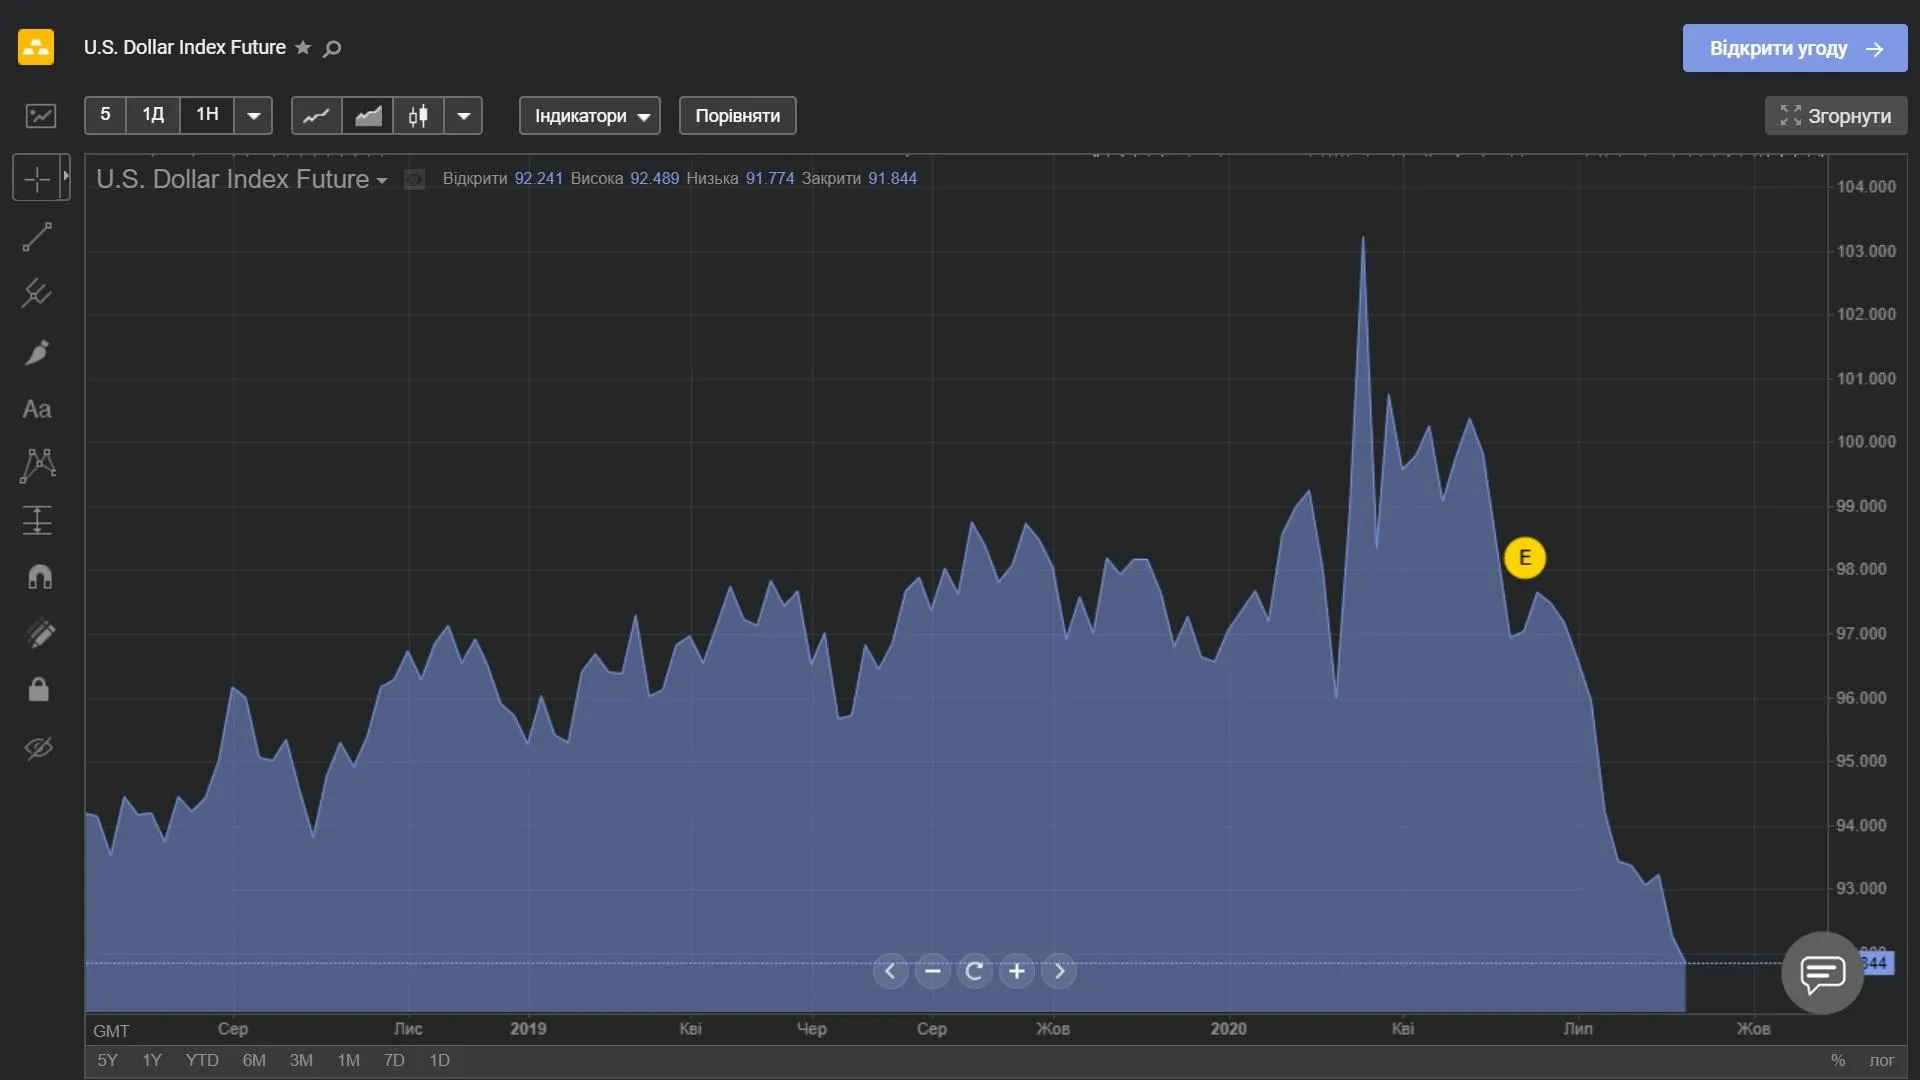The image size is (1920, 1080).
Task: Toggle lock all drawings
Action: coord(39,690)
